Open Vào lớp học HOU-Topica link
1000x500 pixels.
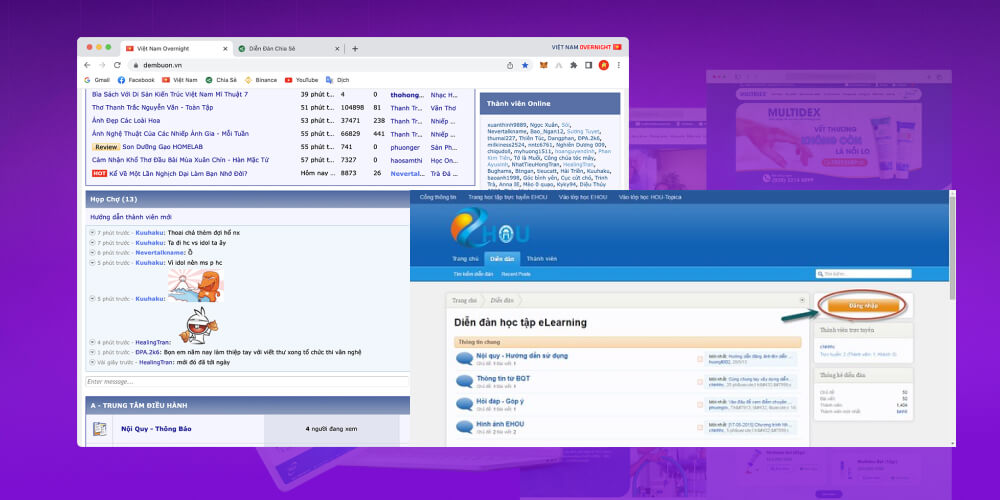coord(650,197)
